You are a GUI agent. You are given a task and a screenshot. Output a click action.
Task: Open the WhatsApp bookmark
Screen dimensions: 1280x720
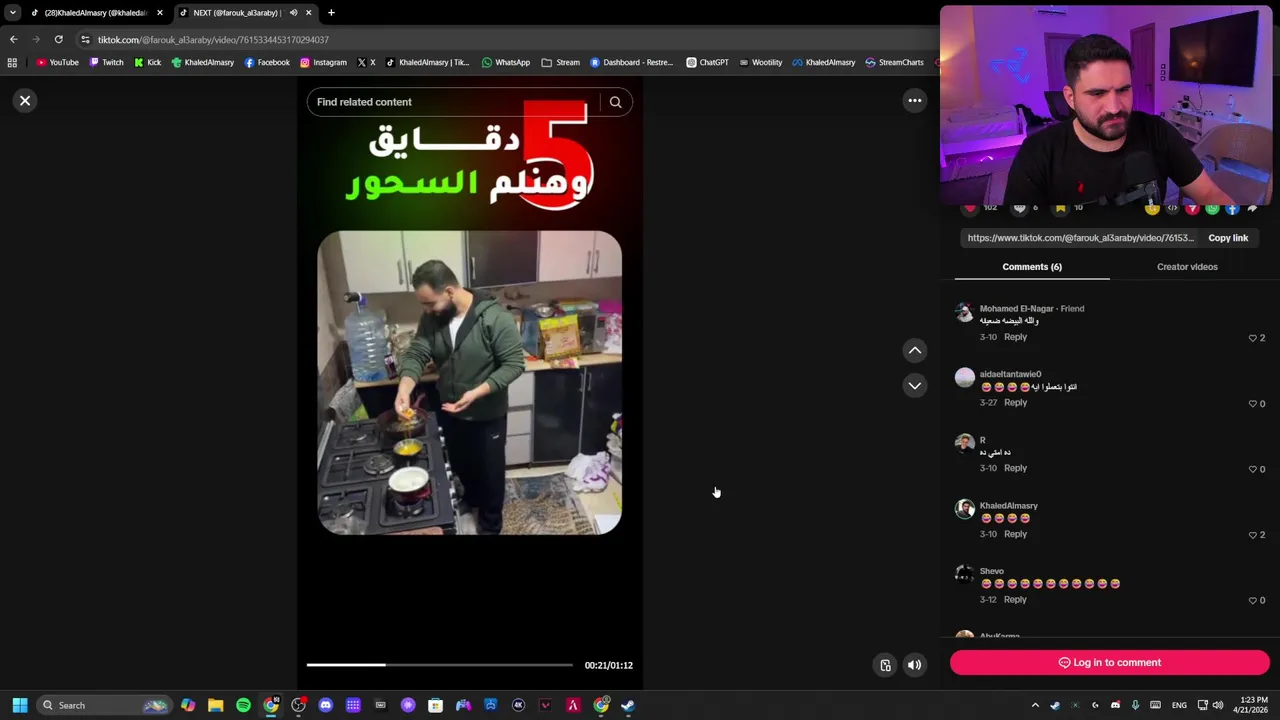[505, 63]
